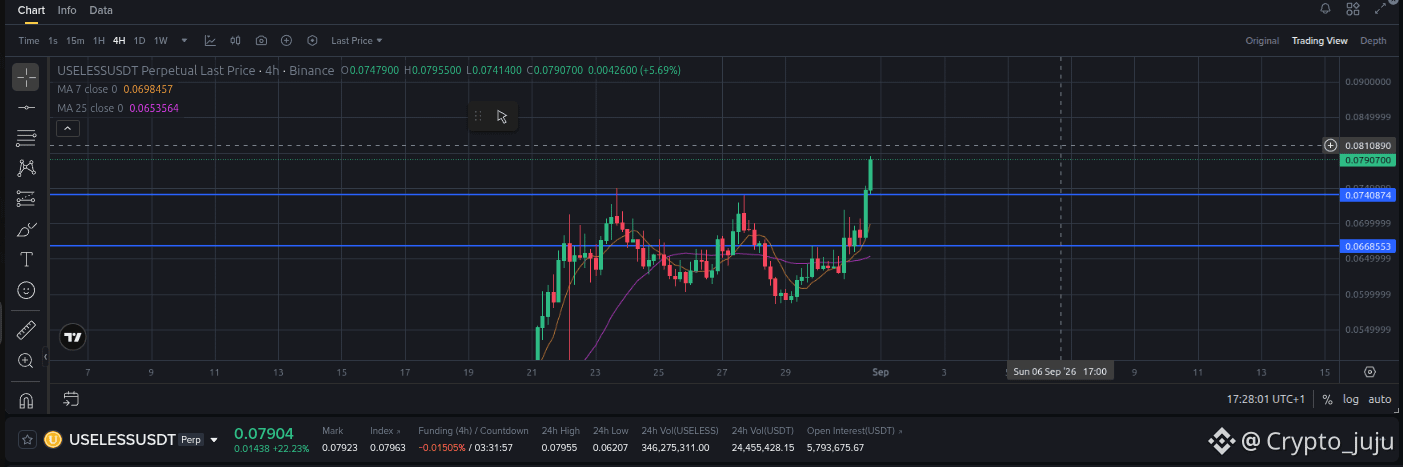
Task: Expand chart to fullscreen
Action: click(x=1381, y=9)
